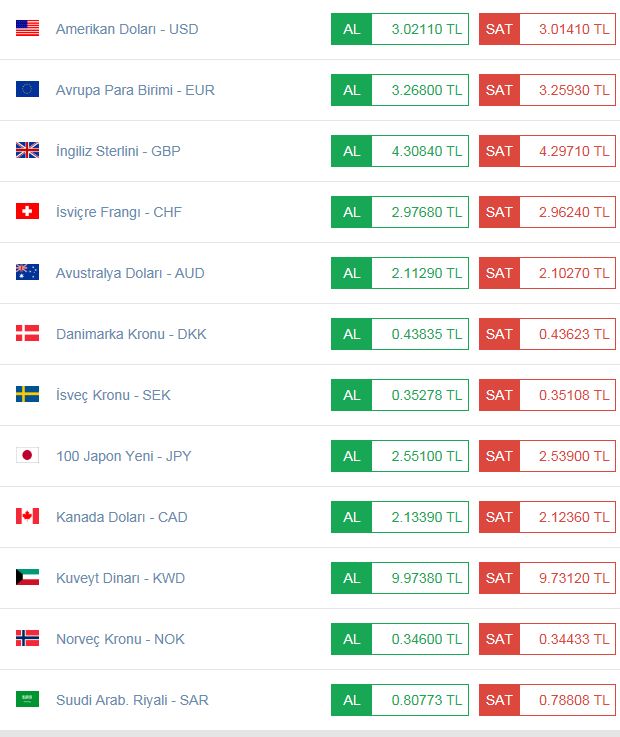620x737 pixels.
Task: Click SAT button for Kuveyt Dinarı KWD
Action: pyautogui.click(x=499, y=578)
